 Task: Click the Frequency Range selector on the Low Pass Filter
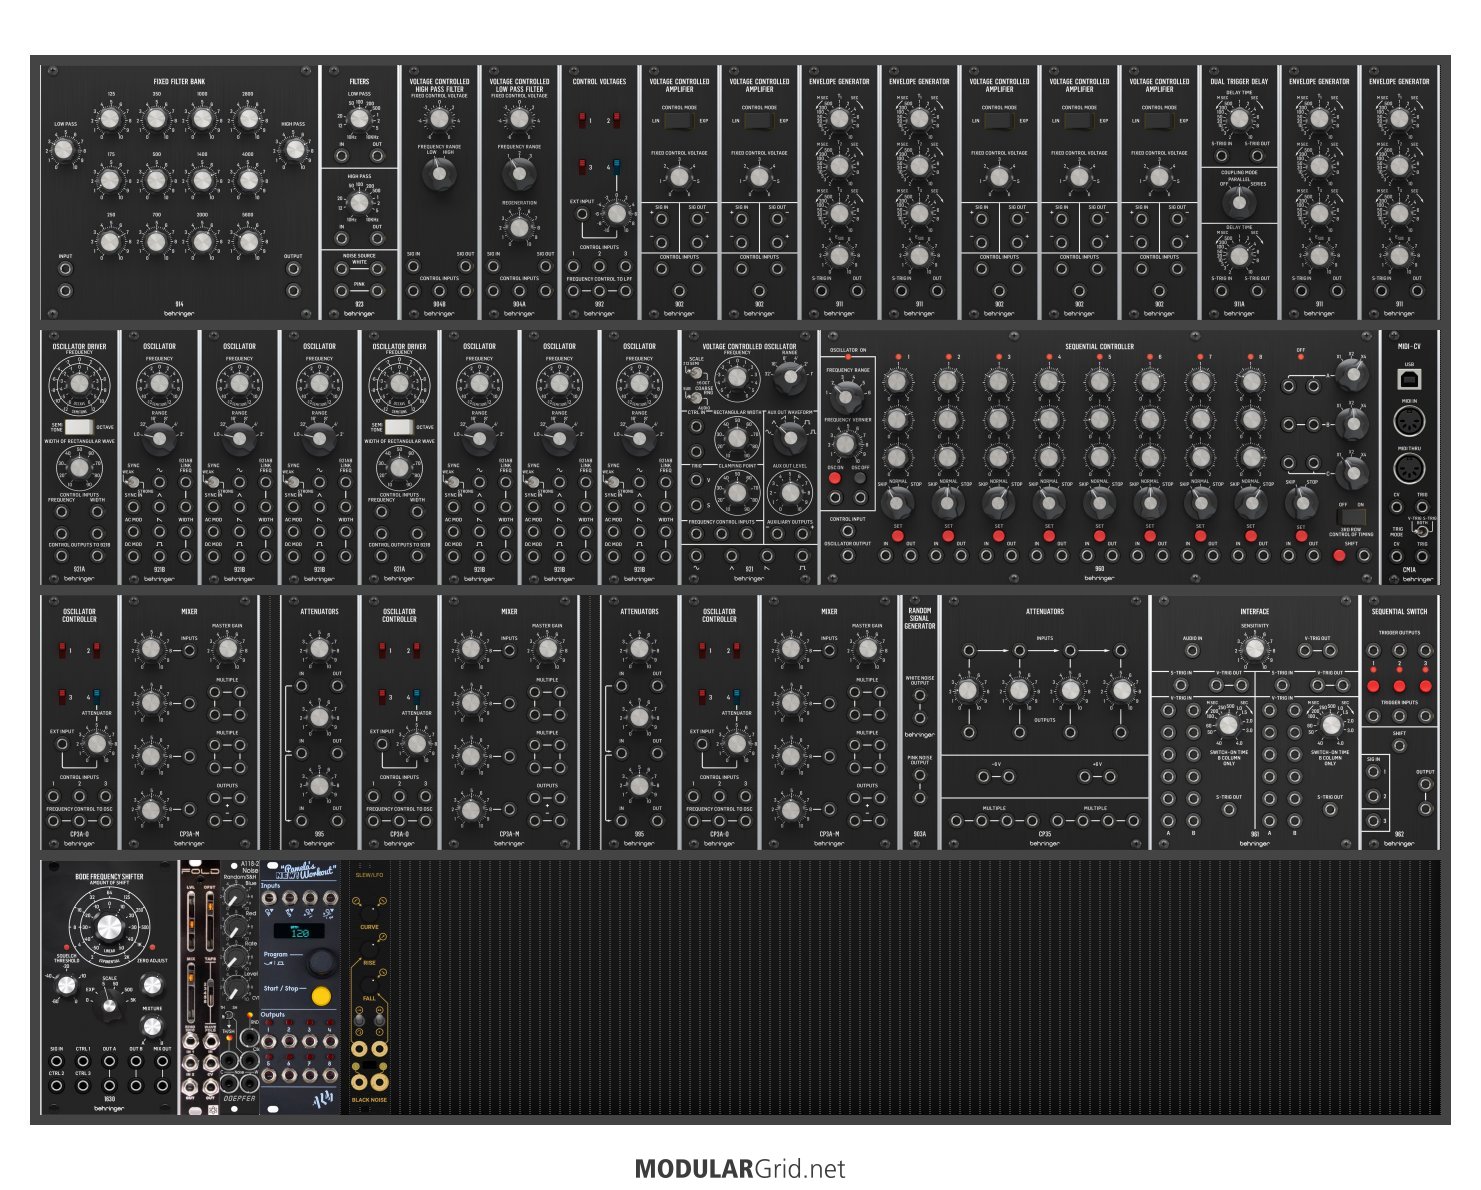pos(518,174)
